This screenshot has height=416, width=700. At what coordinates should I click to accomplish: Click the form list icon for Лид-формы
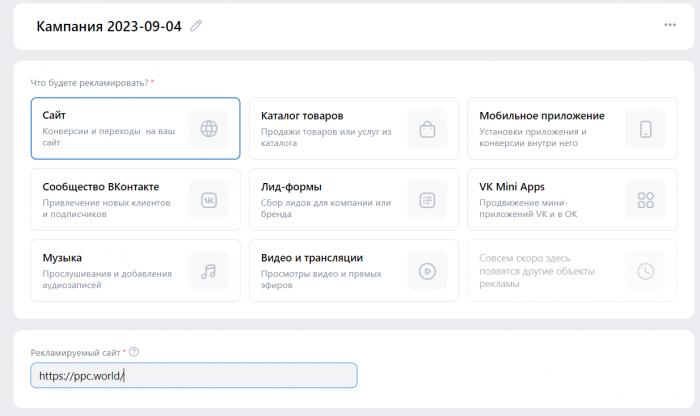[x=427, y=200]
